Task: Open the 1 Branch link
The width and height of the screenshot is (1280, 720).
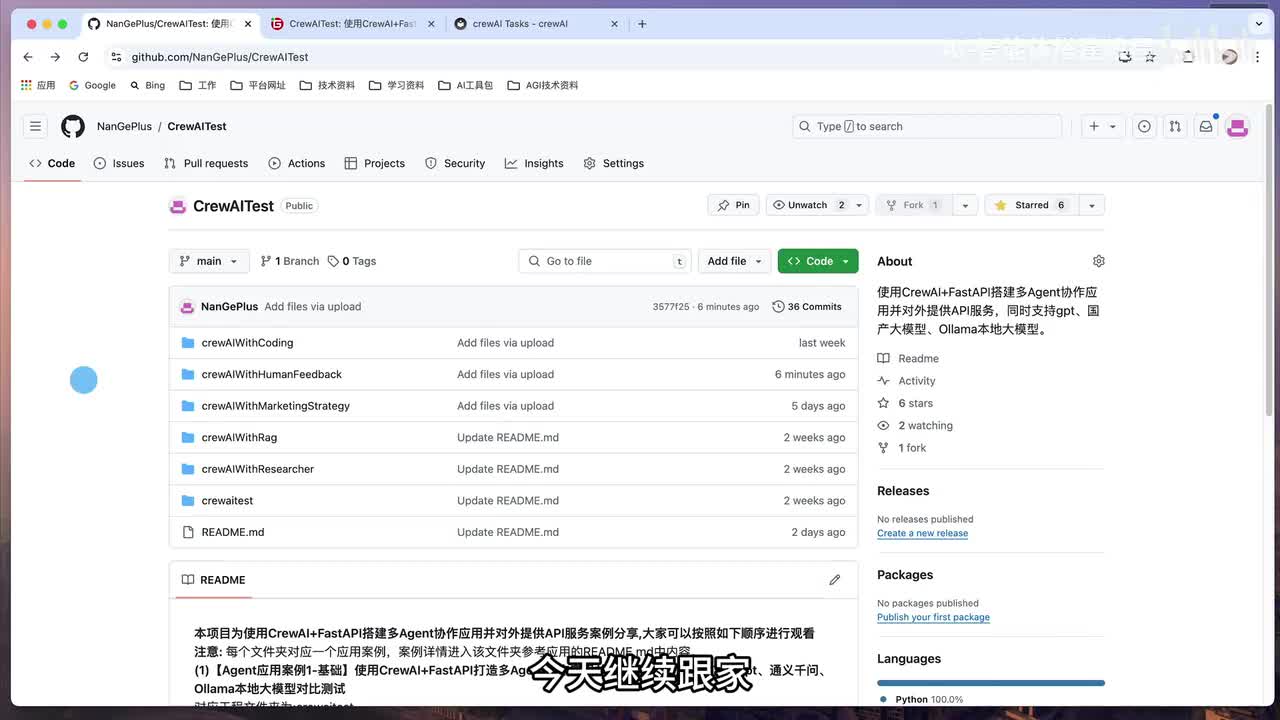Action: pos(290,261)
